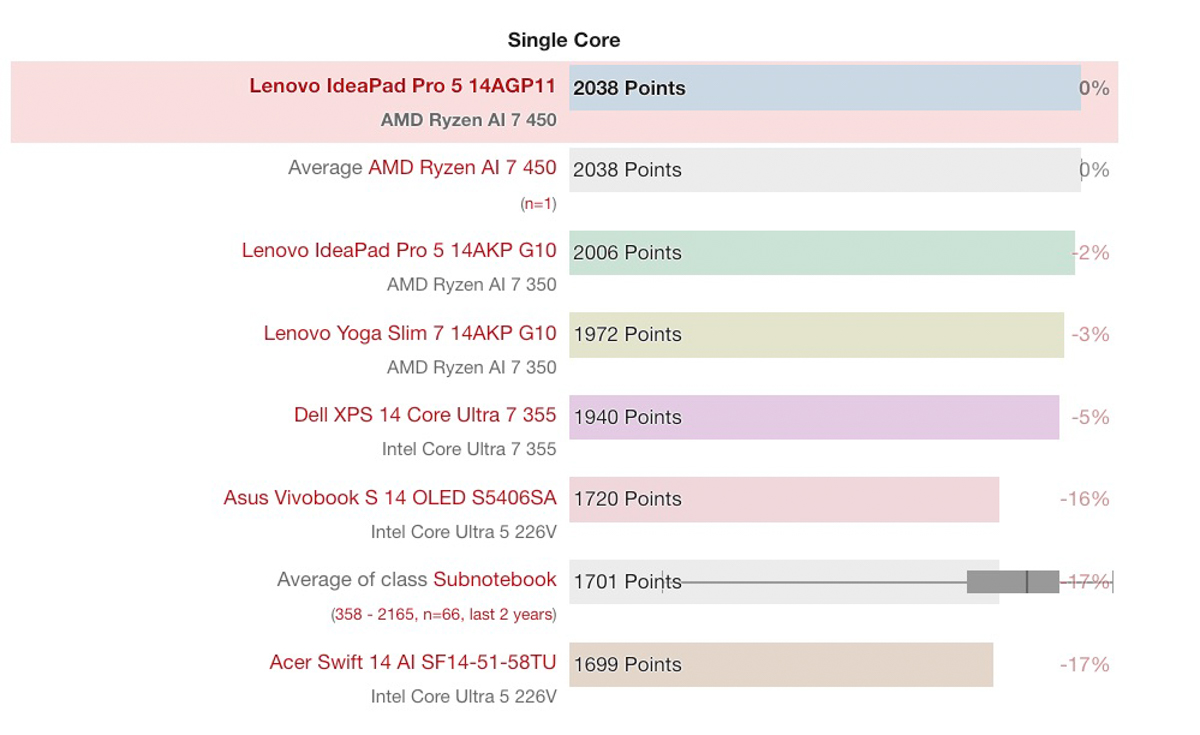Click the Subnotebook class link

pos(494,580)
